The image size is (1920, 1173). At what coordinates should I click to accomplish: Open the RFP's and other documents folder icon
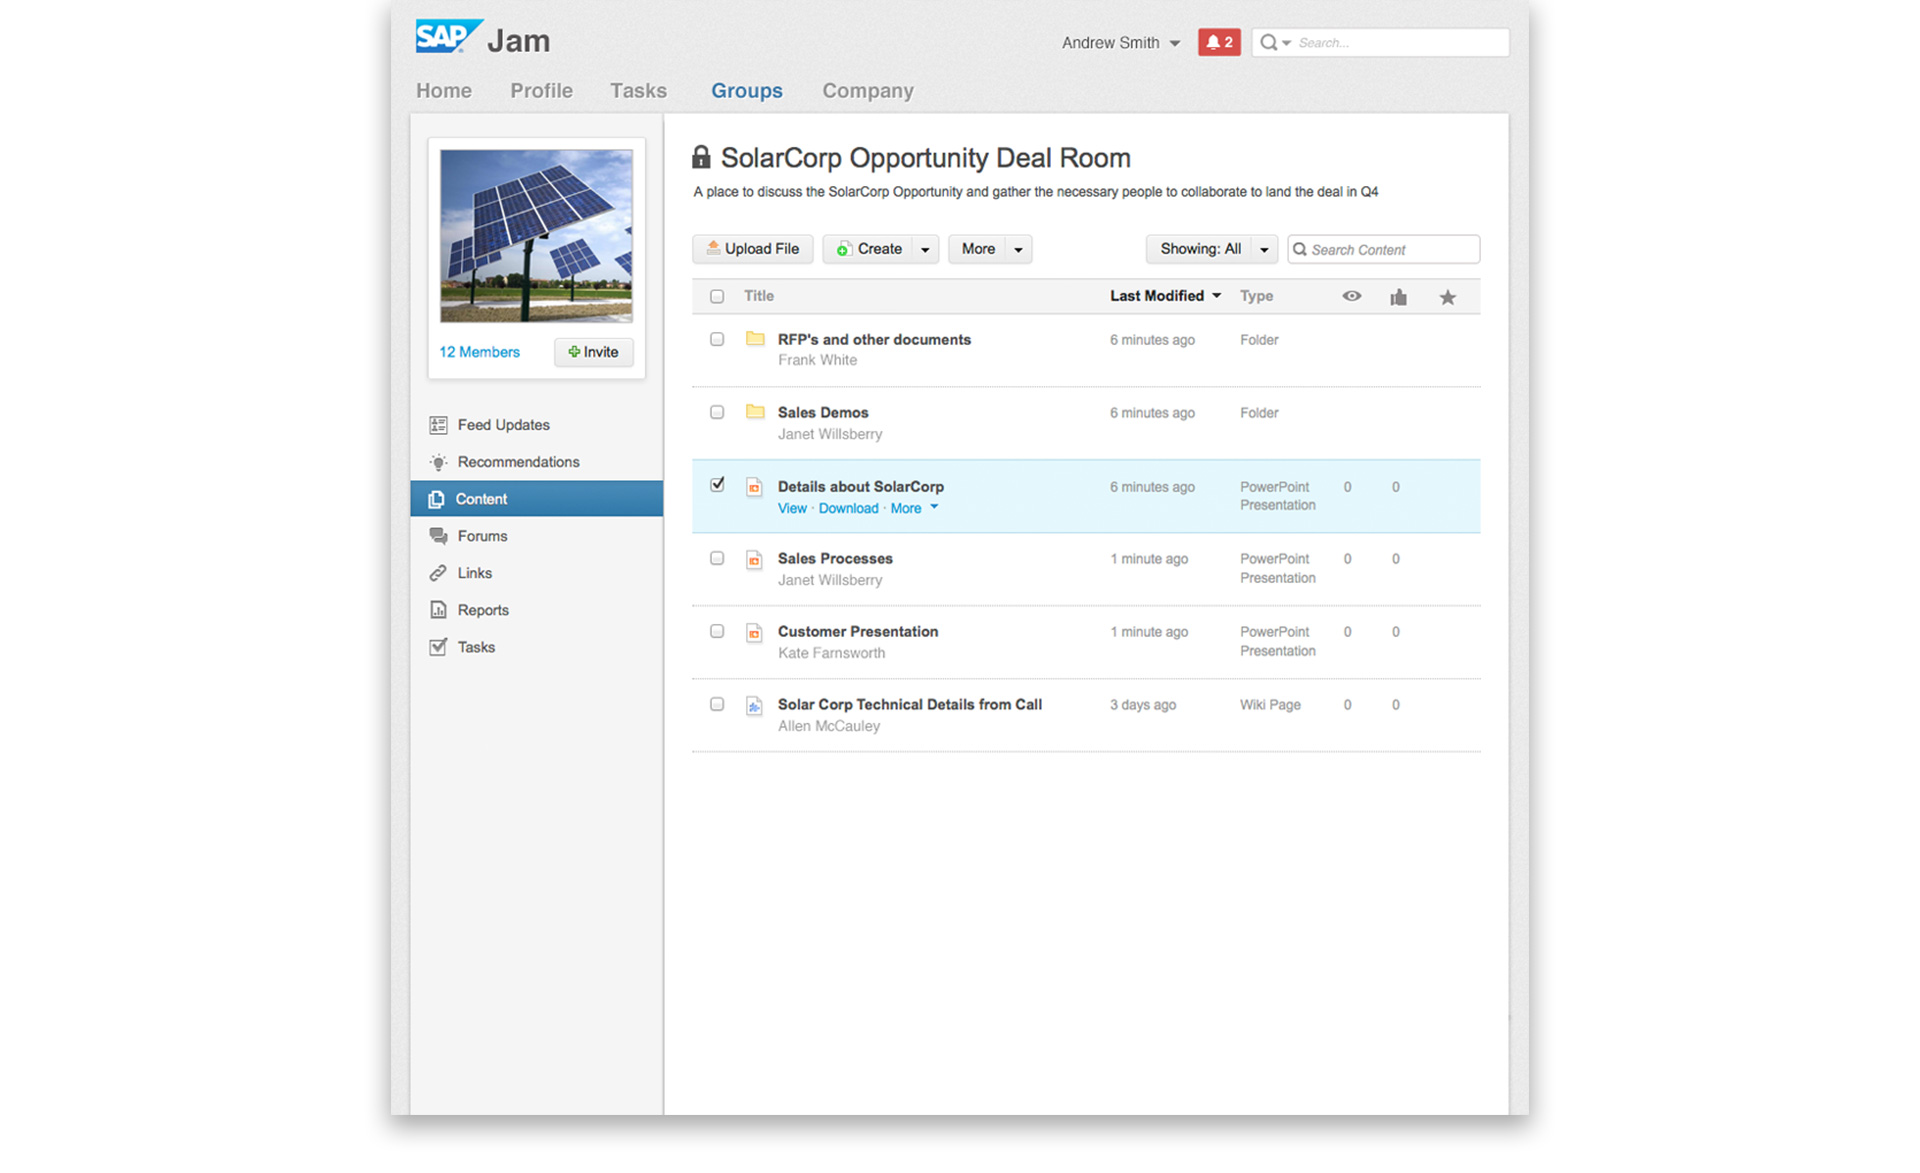click(755, 339)
